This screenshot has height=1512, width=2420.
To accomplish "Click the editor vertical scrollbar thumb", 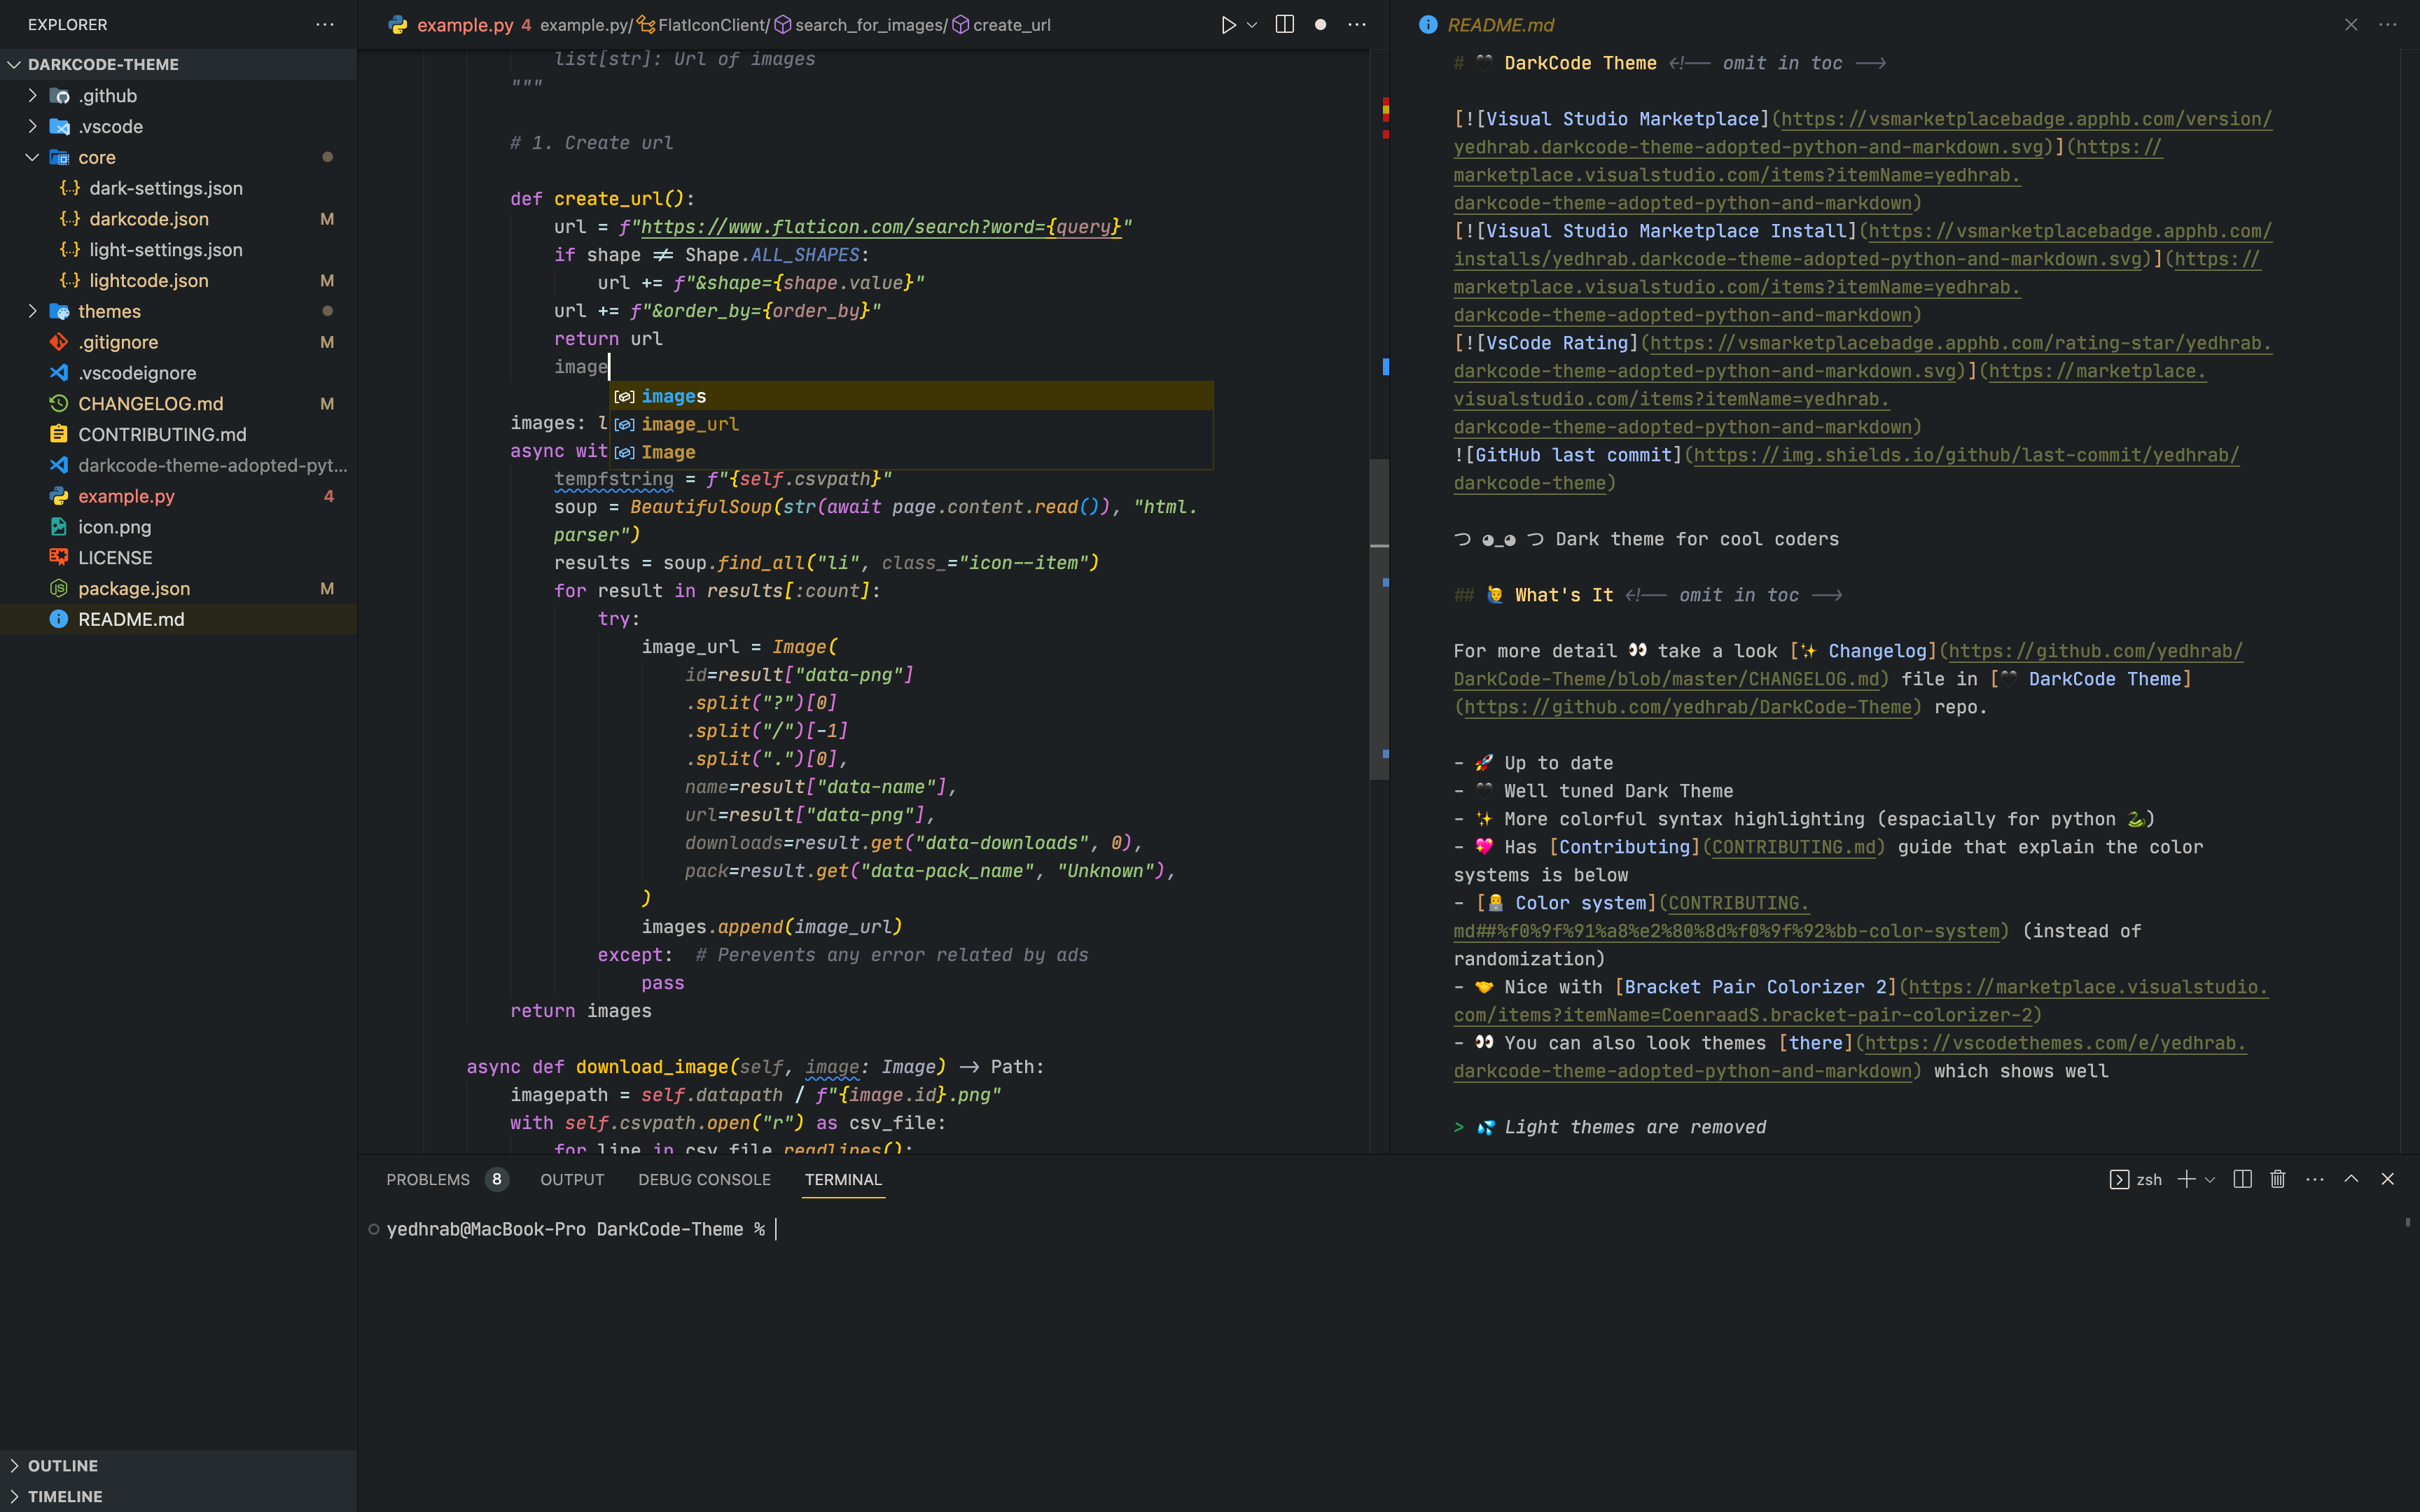I will tap(1379, 620).
